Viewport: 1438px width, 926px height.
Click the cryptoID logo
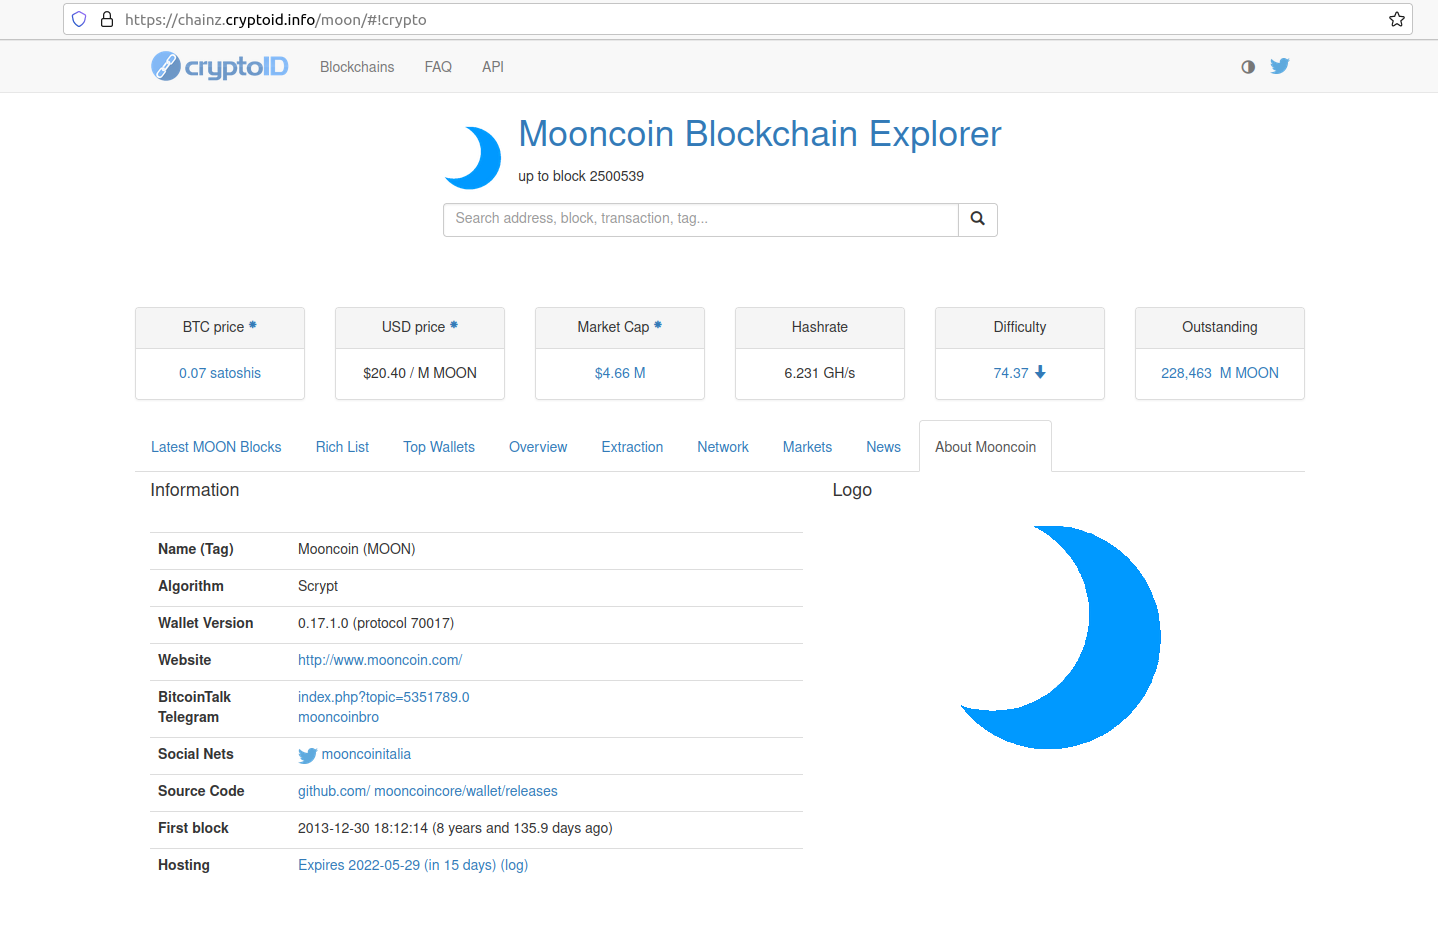(220, 66)
